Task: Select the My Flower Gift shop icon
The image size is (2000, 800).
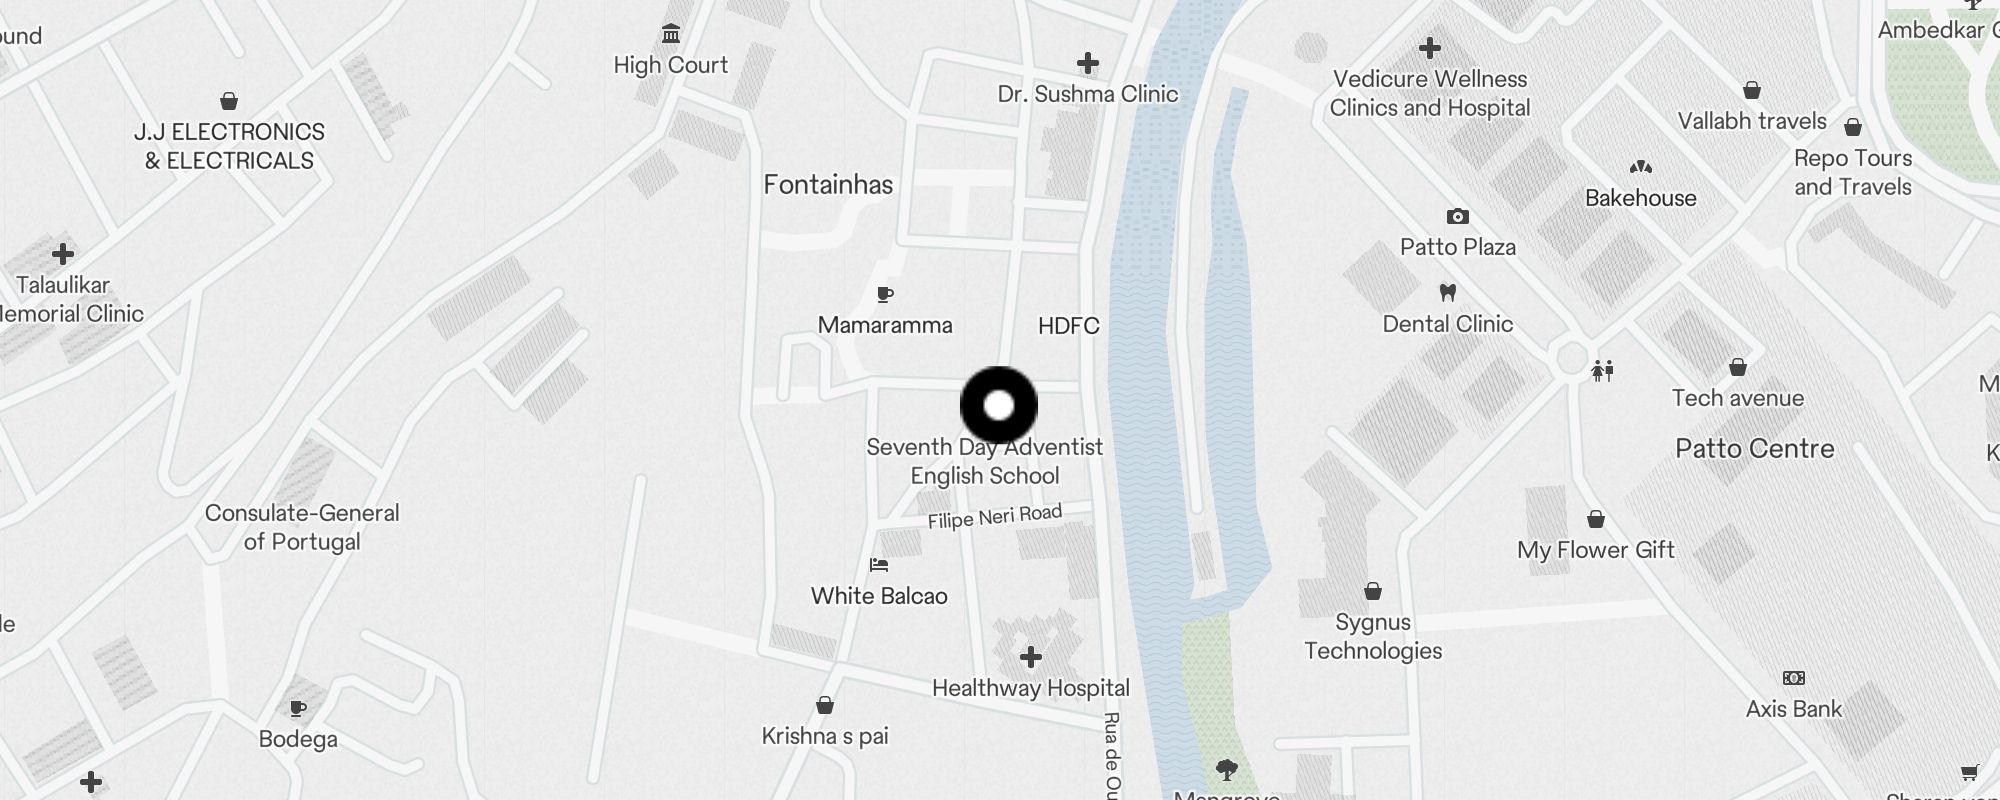Action: (1596, 519)
